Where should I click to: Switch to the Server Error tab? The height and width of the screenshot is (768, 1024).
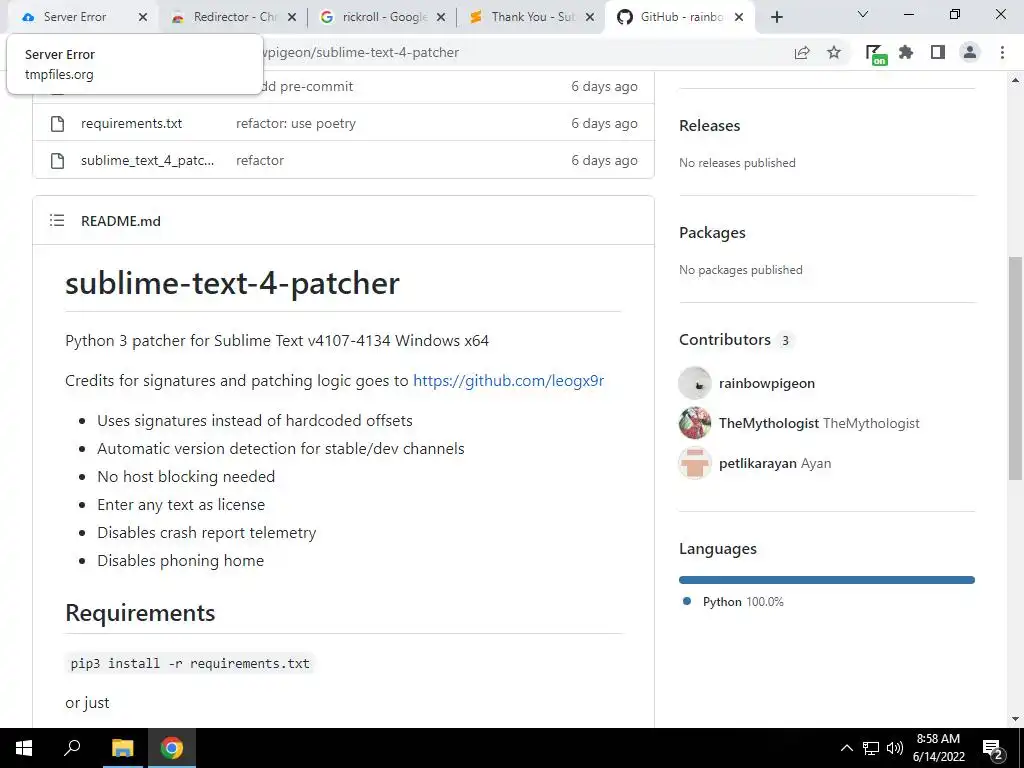(x=82, y=17)
